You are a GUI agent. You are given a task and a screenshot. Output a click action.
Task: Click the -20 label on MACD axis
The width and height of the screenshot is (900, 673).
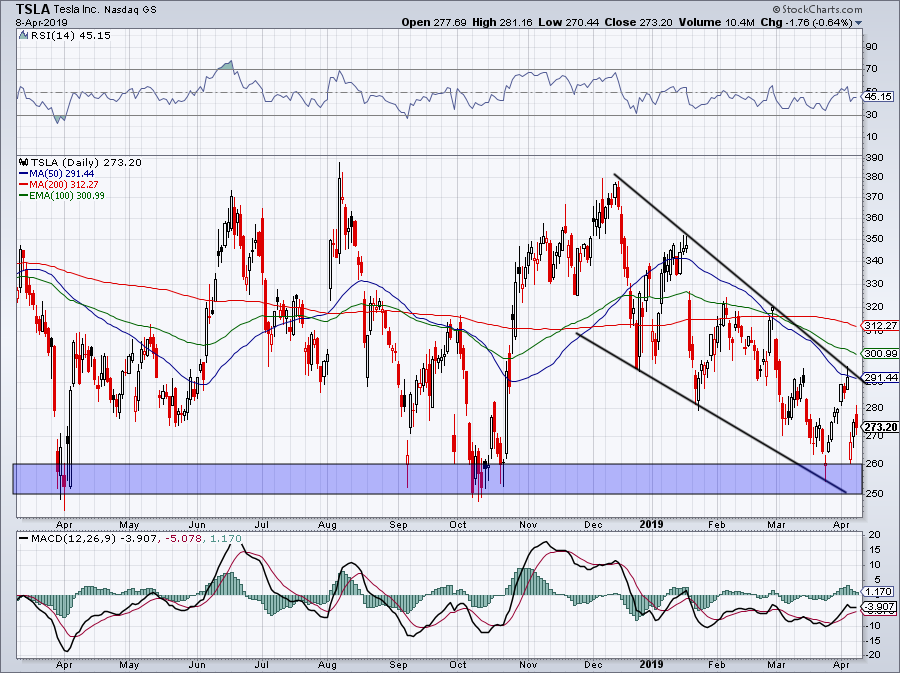[x=874, y=655]
